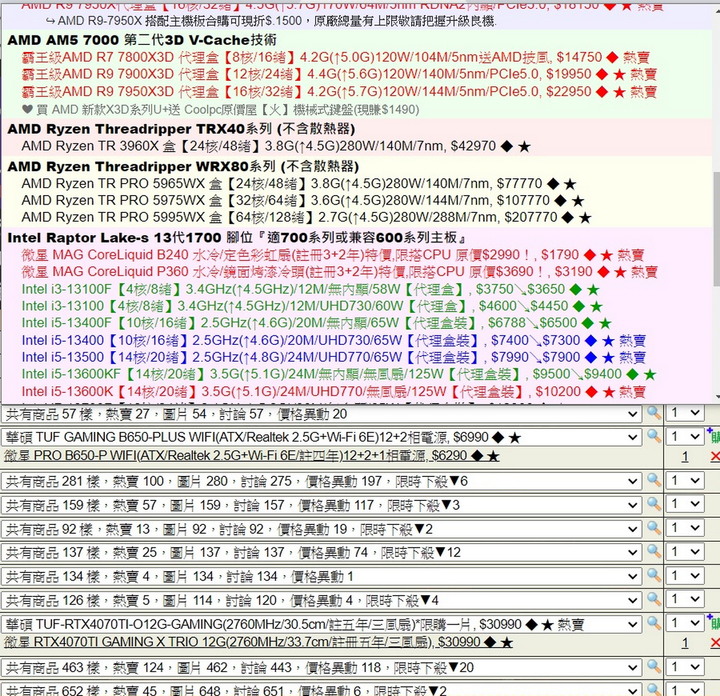720x696 pixels.
Task: Open the 共有商品 137 樣 category dropdown
Action: pyautogui.click(x=321, y=552)
